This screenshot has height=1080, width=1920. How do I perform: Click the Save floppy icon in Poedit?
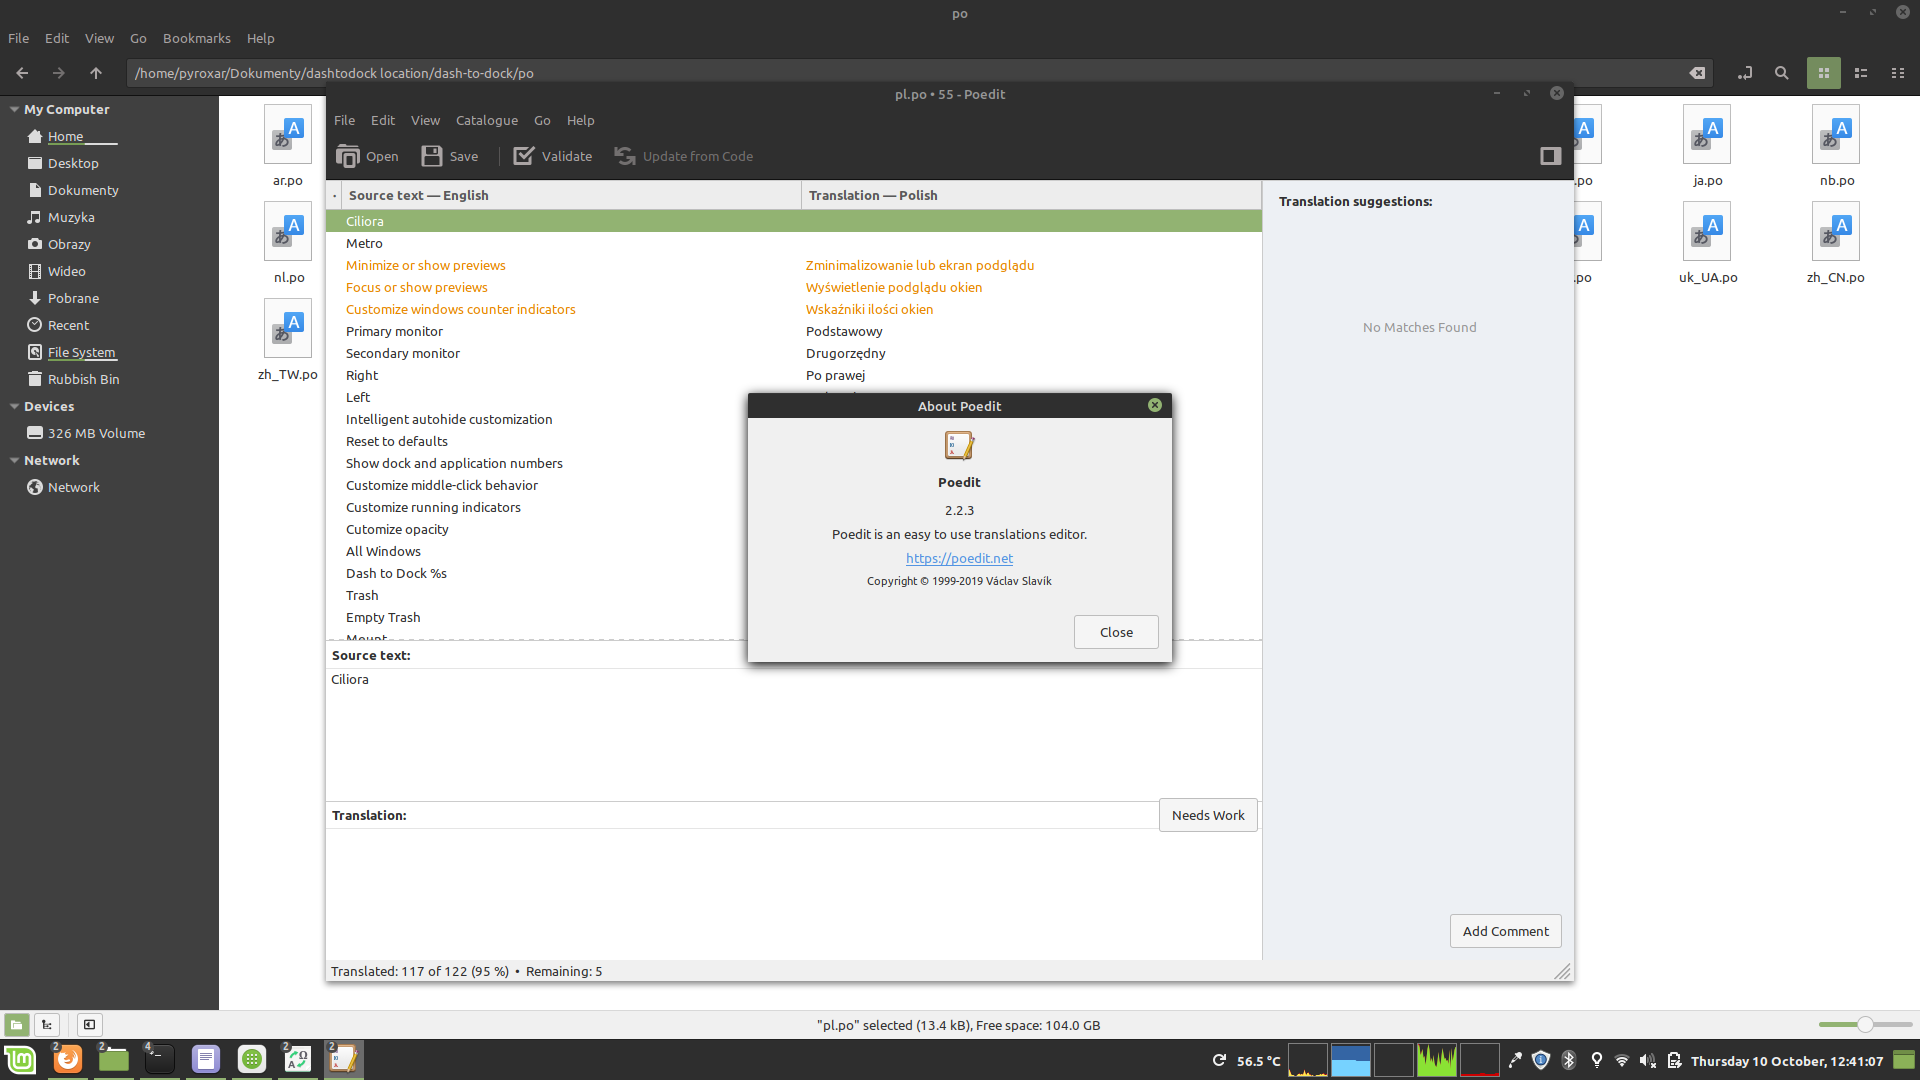pos(432,156)
